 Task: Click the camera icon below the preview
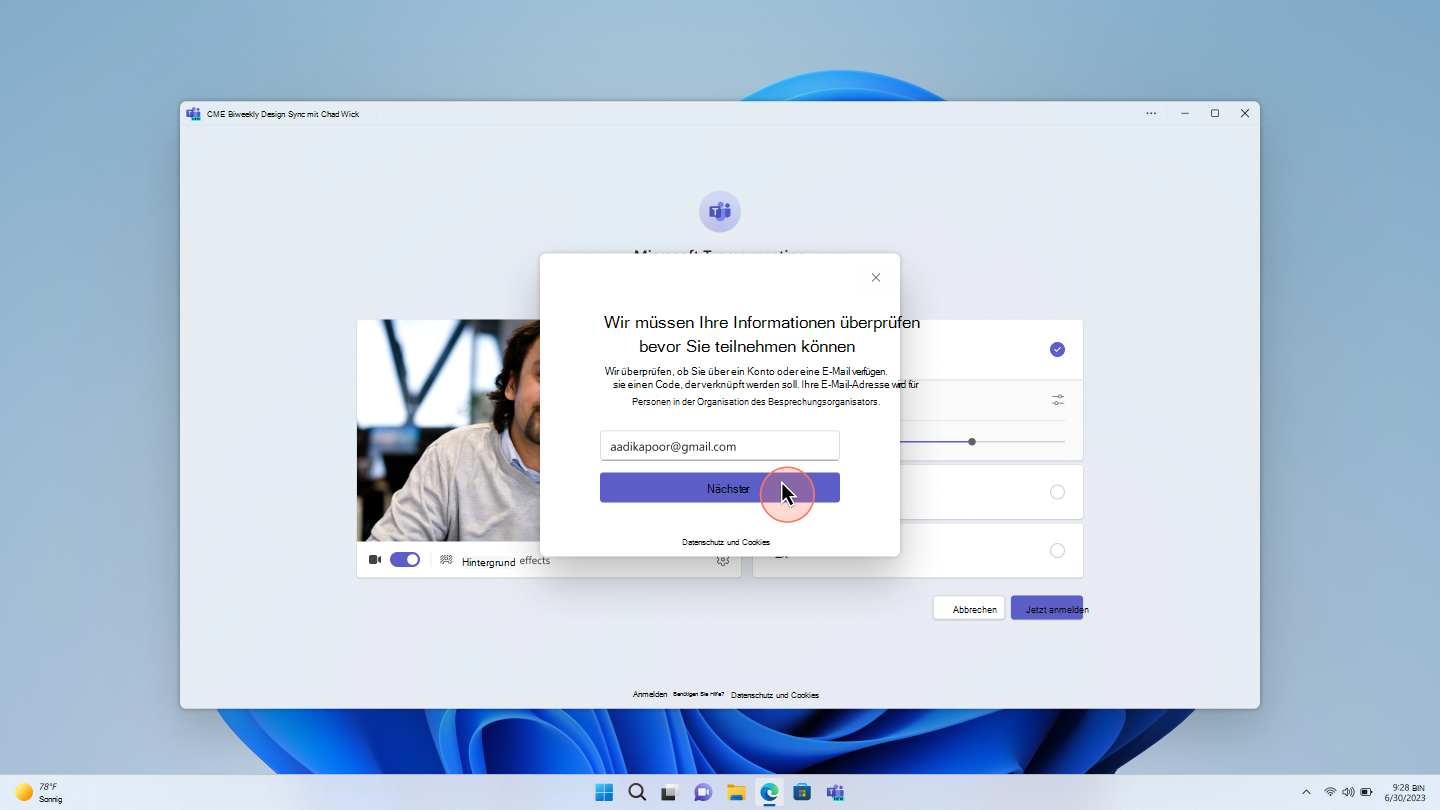(375, 560)
